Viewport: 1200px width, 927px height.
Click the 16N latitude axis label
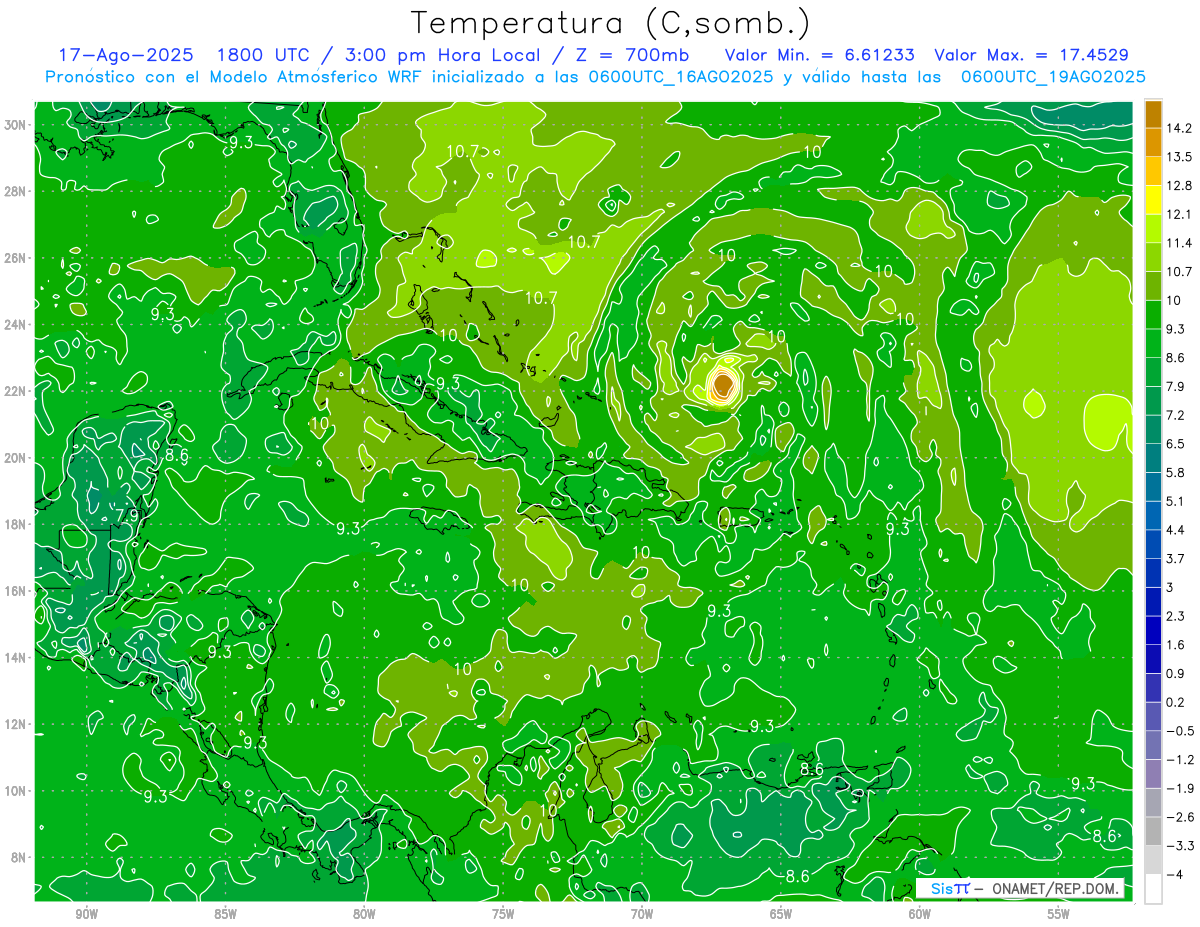click(16, 591)
